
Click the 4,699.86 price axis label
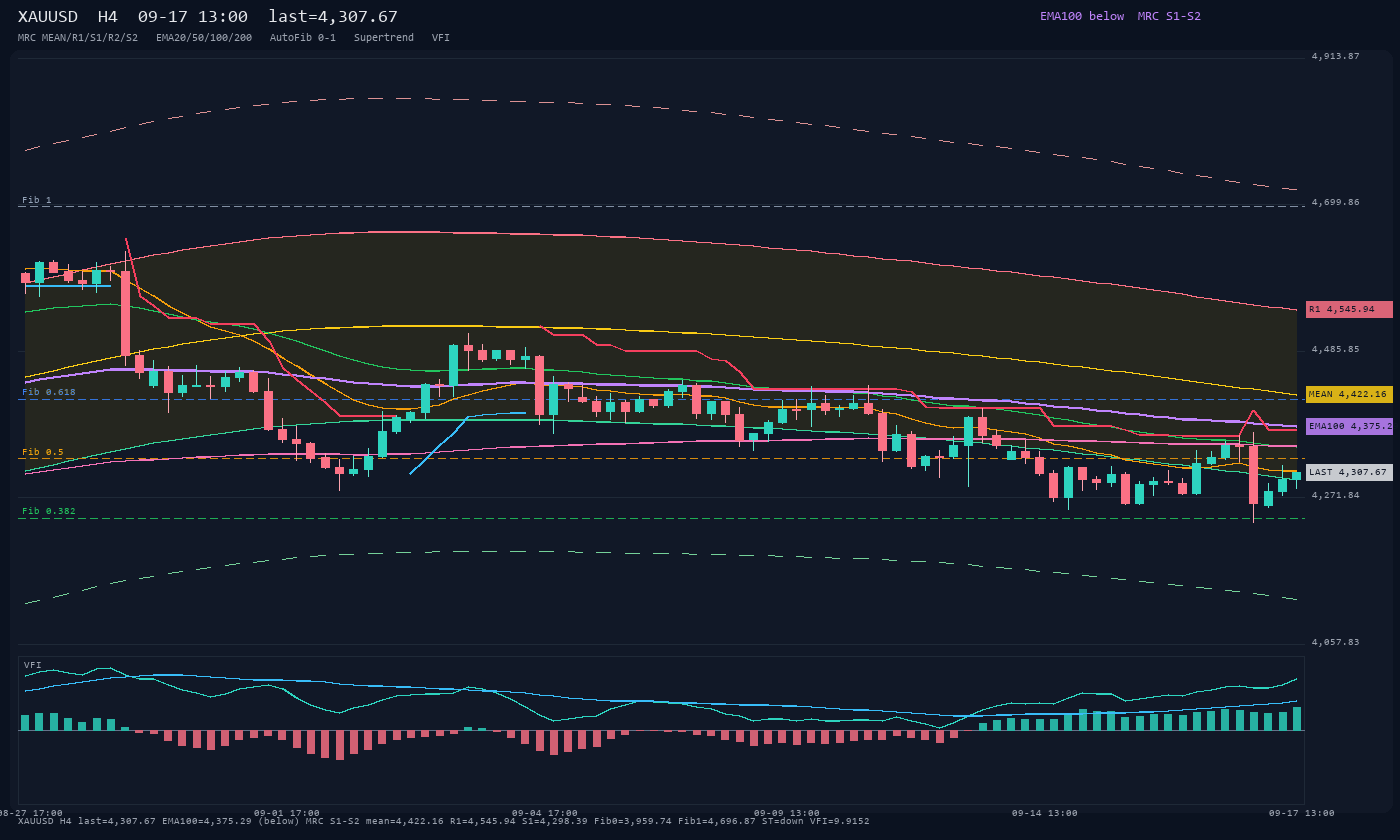[1336, 202]
